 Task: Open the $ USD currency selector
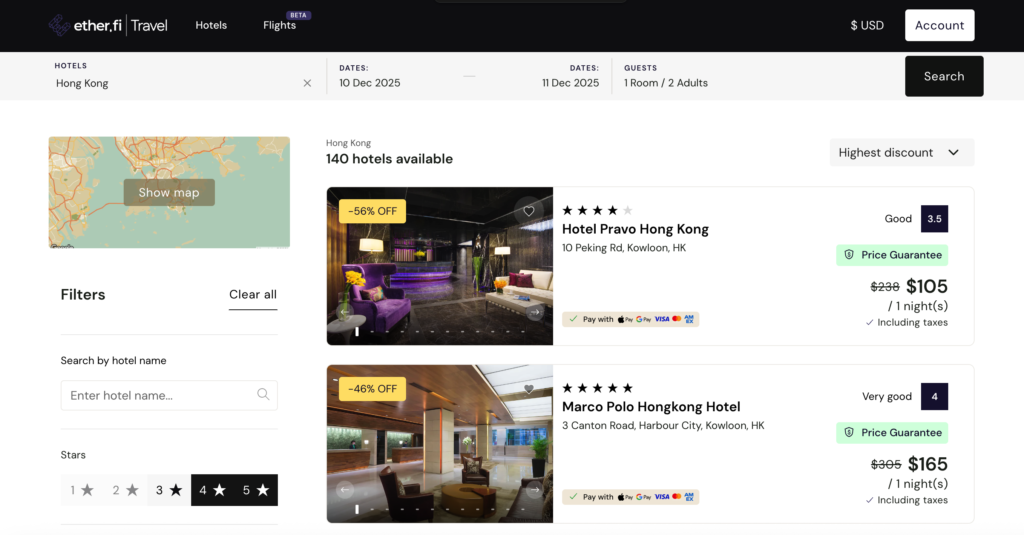point(867,25)
